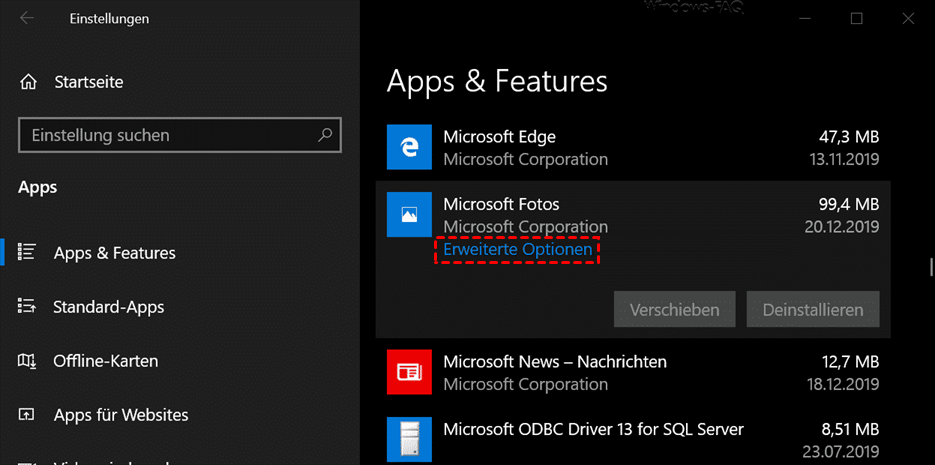Viewport: 935px width, 465px height.
Task: Click the Microsoft News app icon
Action: tap(409, 372)
